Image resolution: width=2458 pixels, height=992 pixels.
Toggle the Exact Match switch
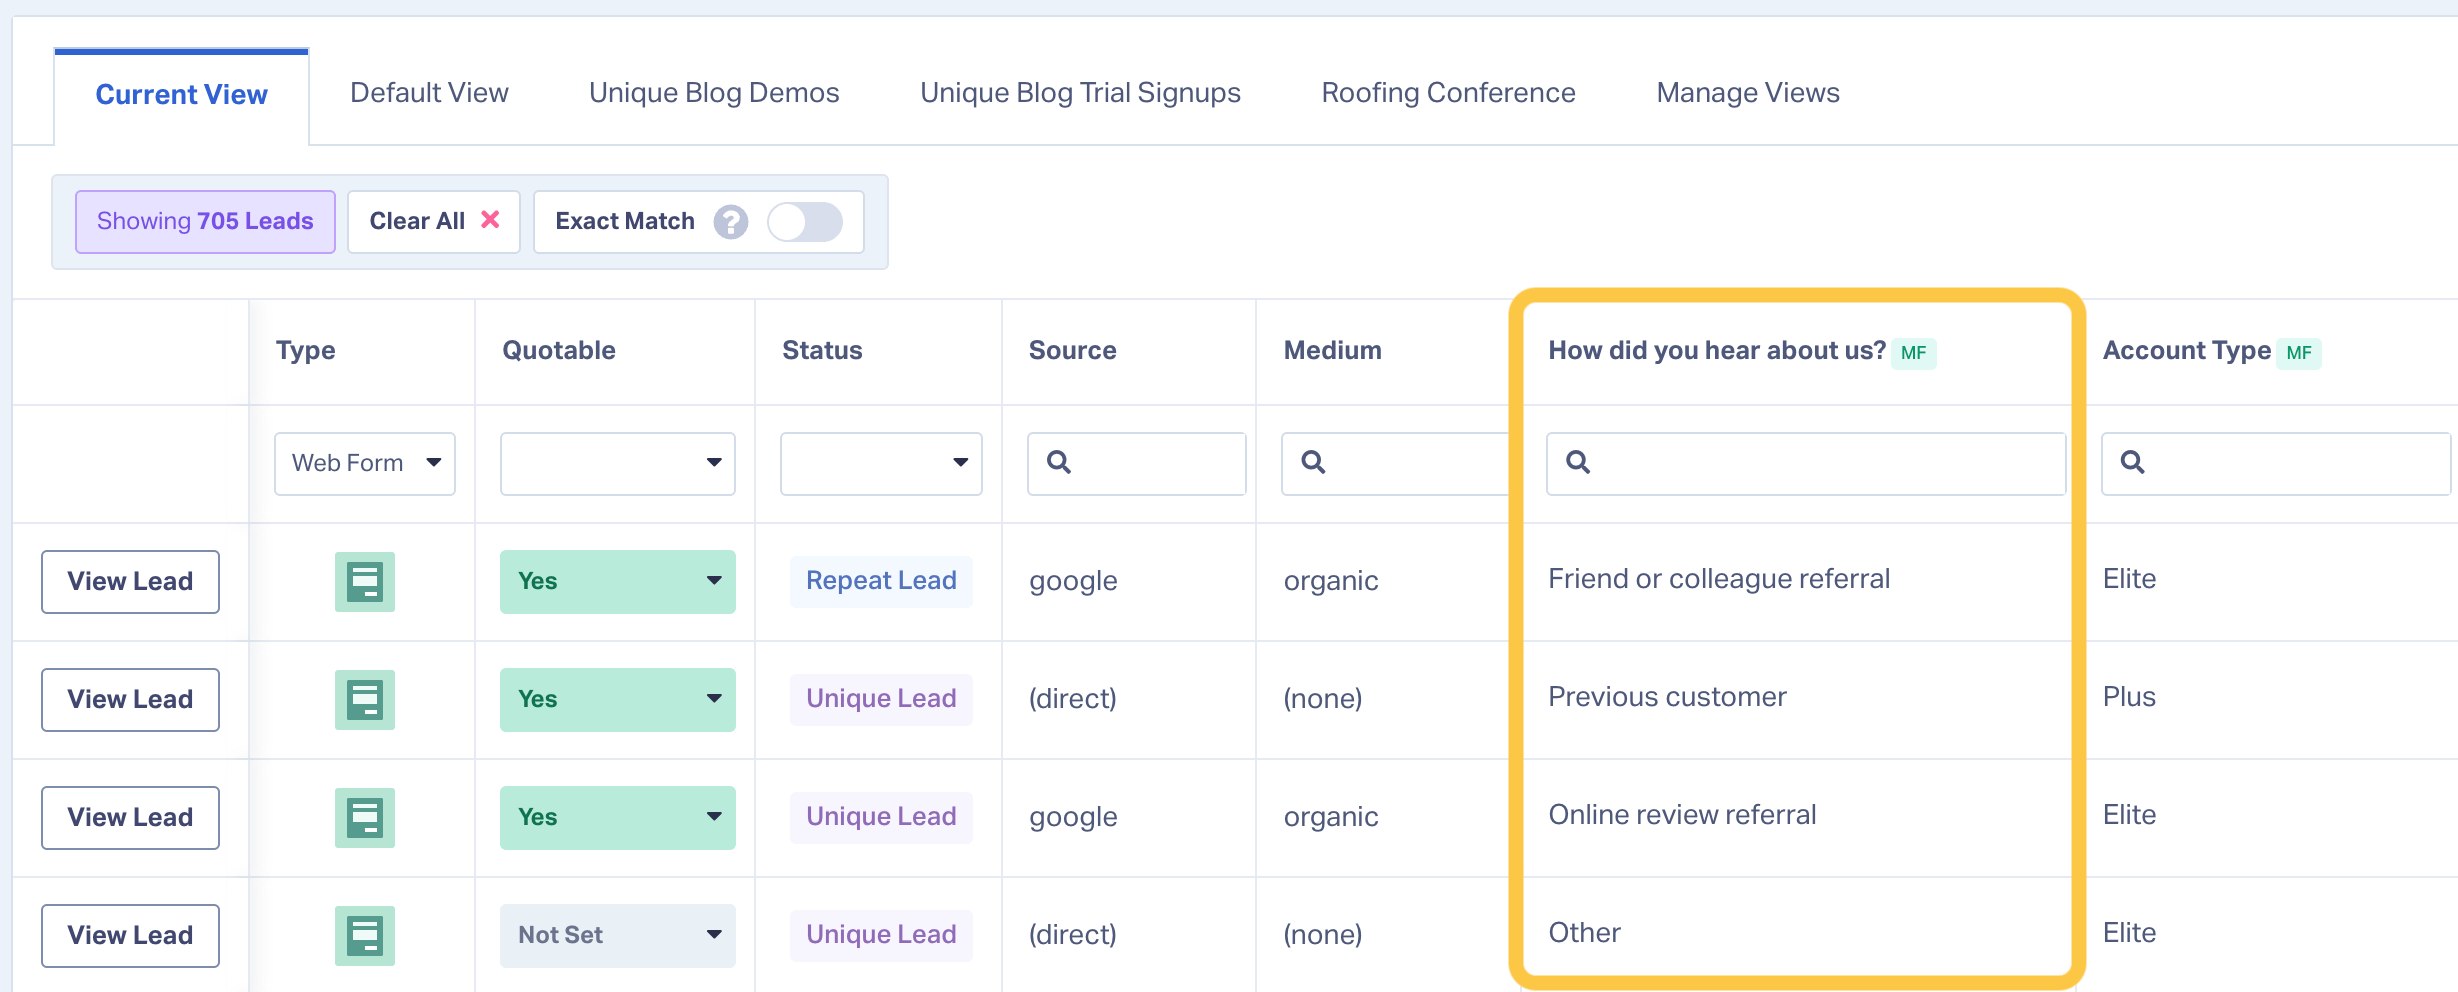click(805, 222)
